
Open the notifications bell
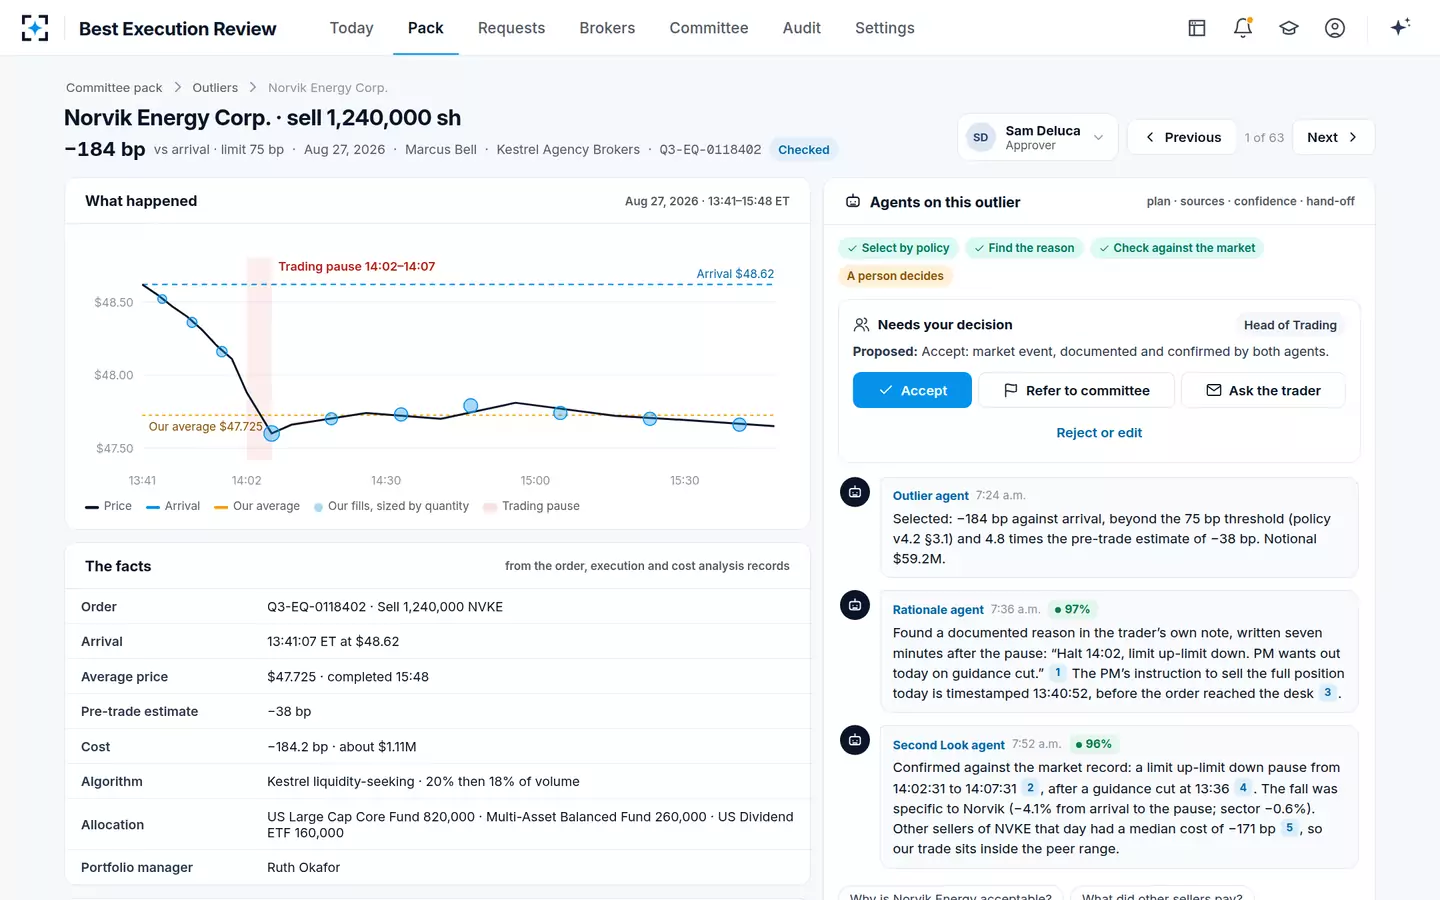(1243, 28)
